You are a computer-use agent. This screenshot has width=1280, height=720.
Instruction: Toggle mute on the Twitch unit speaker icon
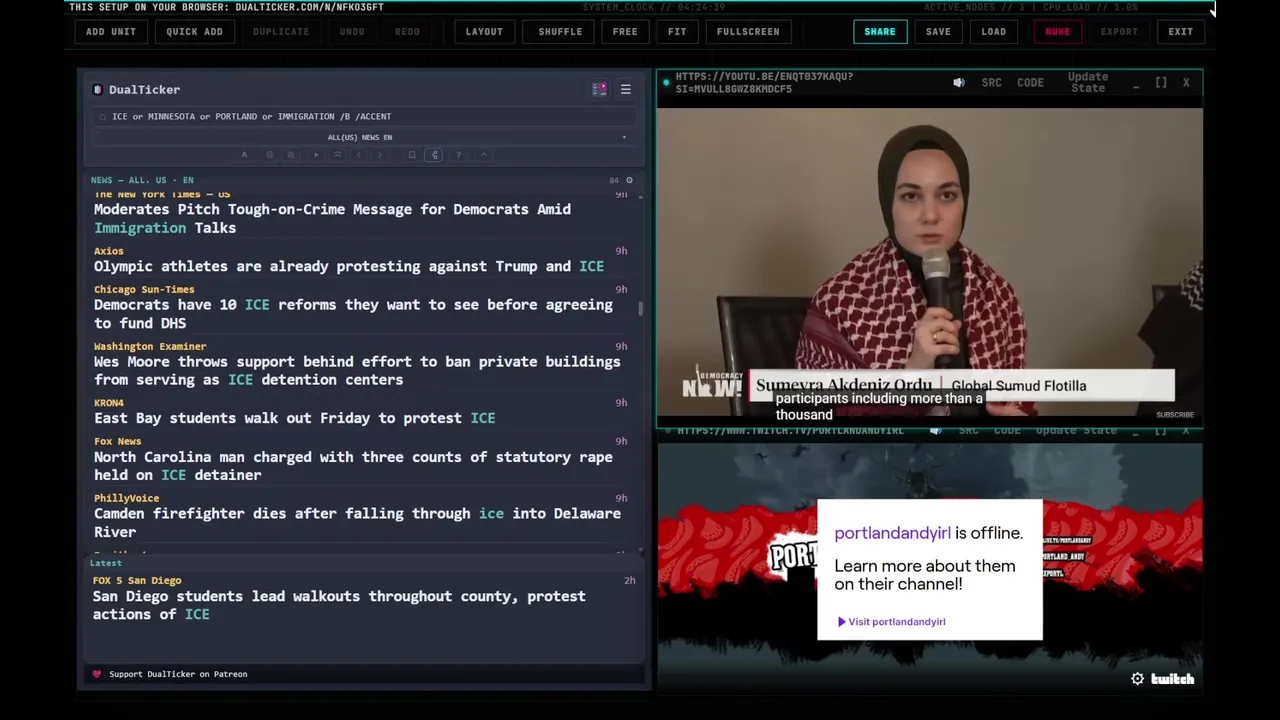tap(936, 431)
